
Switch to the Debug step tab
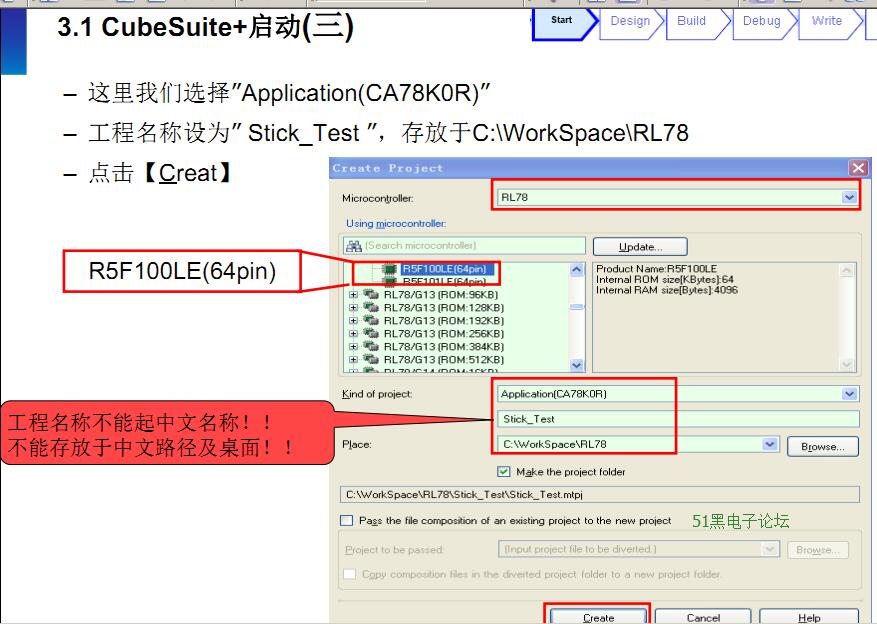(x=764, y=22)
